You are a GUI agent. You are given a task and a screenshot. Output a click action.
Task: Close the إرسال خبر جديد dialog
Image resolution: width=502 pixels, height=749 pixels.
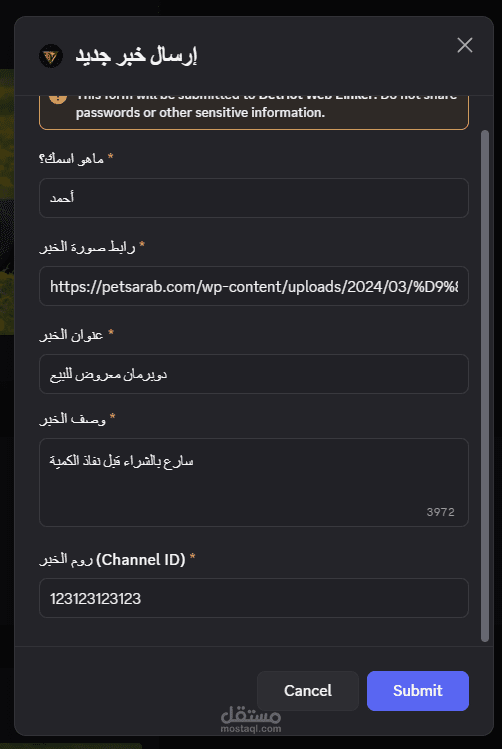pos(464,45)
